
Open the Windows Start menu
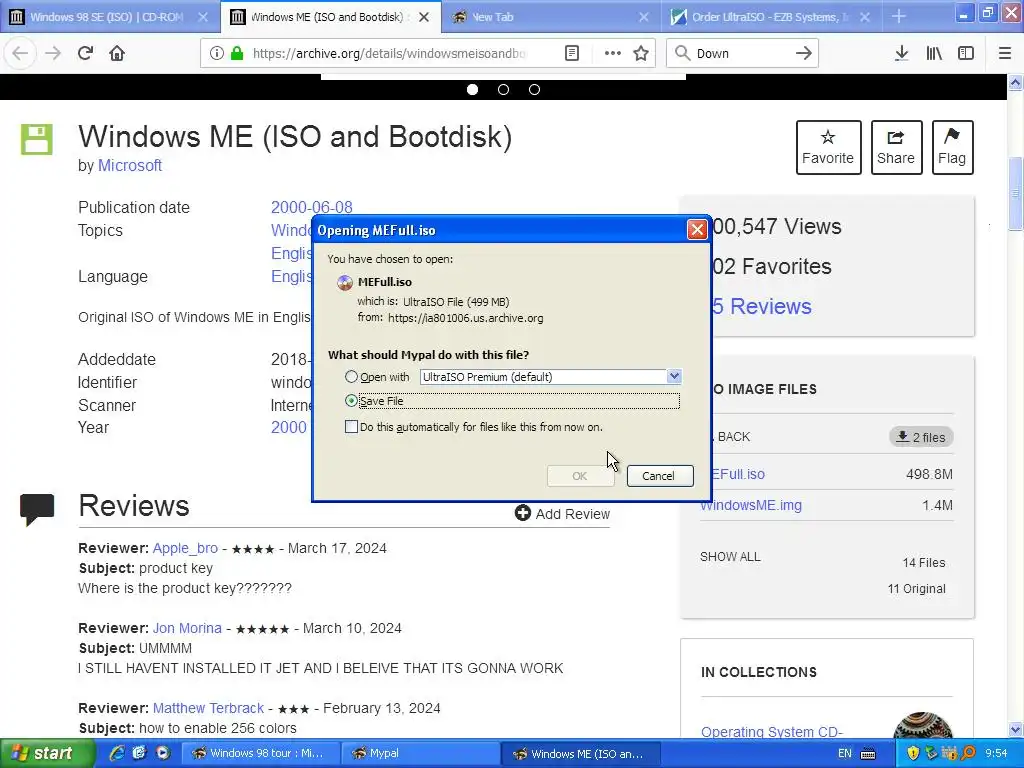47,754
